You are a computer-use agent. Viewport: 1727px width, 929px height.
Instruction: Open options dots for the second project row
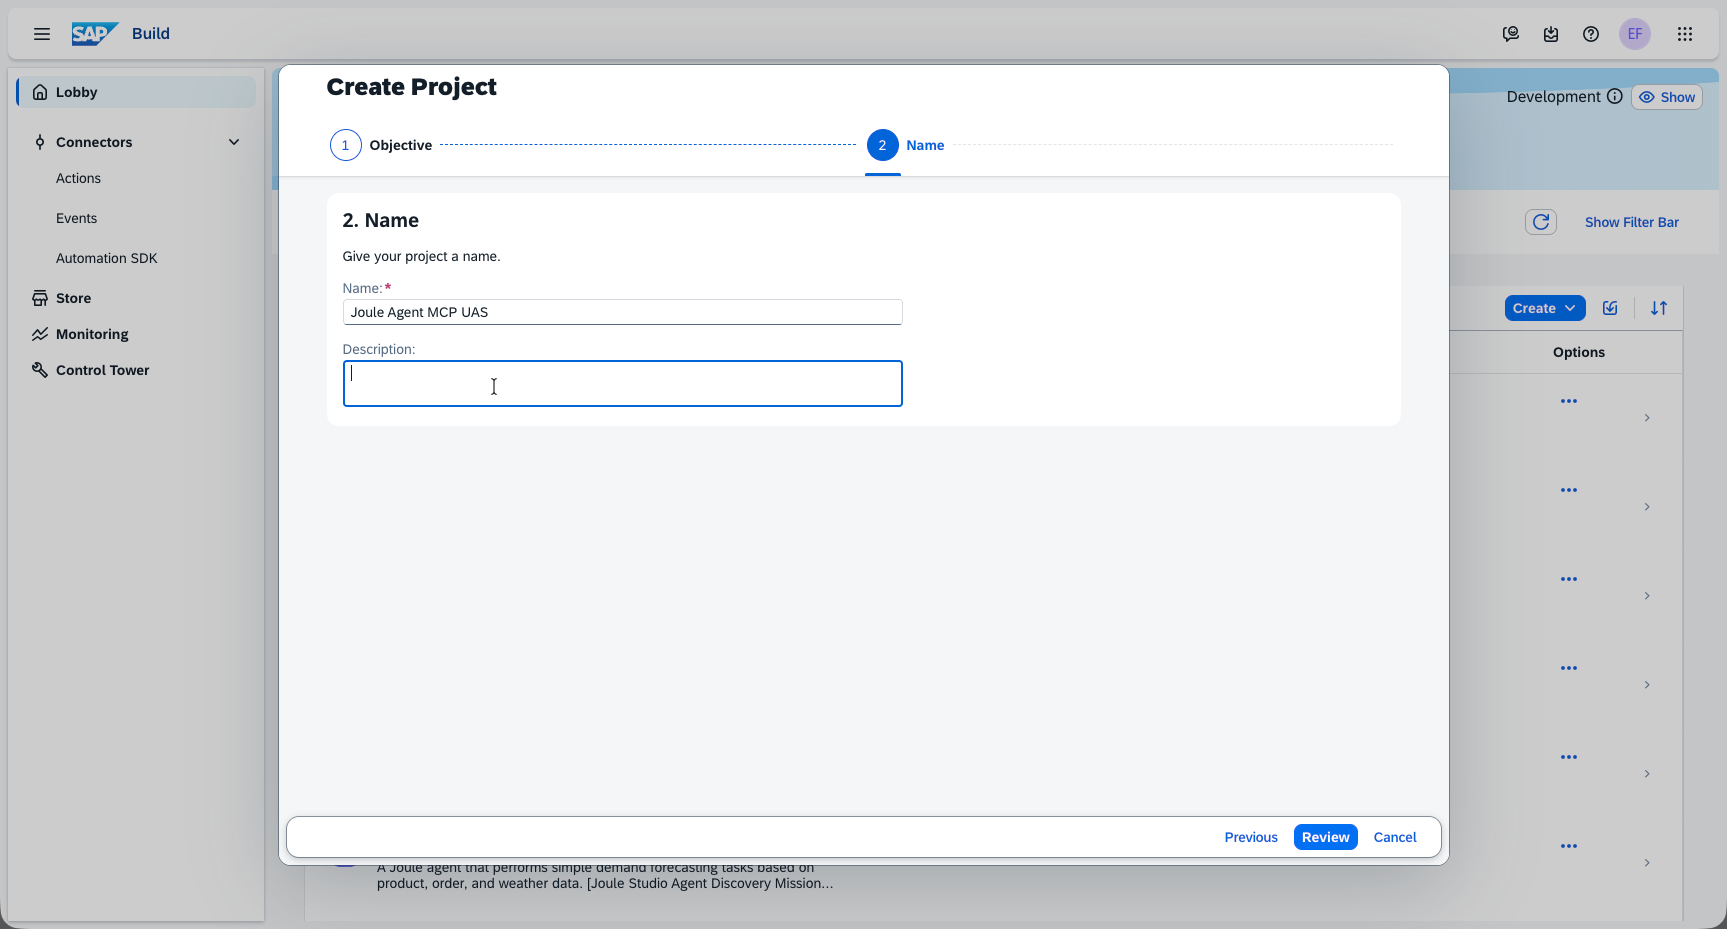[1569, 490]
